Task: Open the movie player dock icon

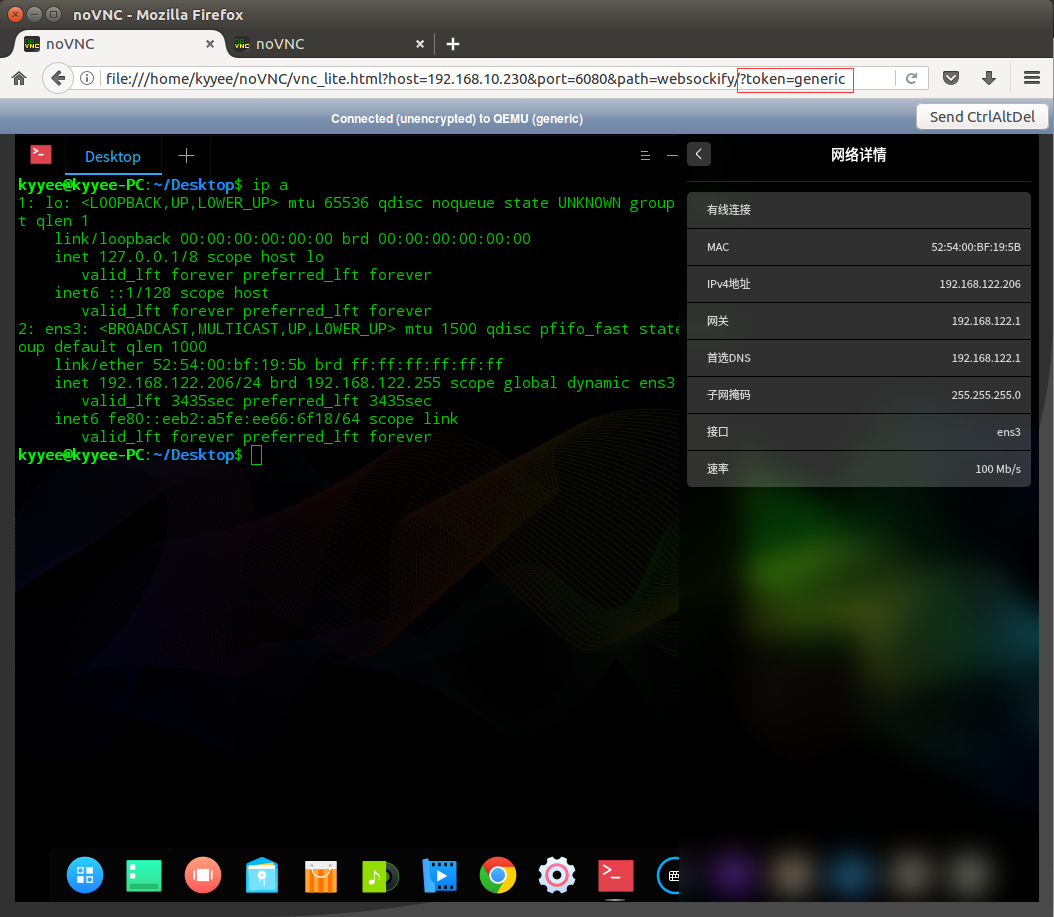Action: pos(439,875)
